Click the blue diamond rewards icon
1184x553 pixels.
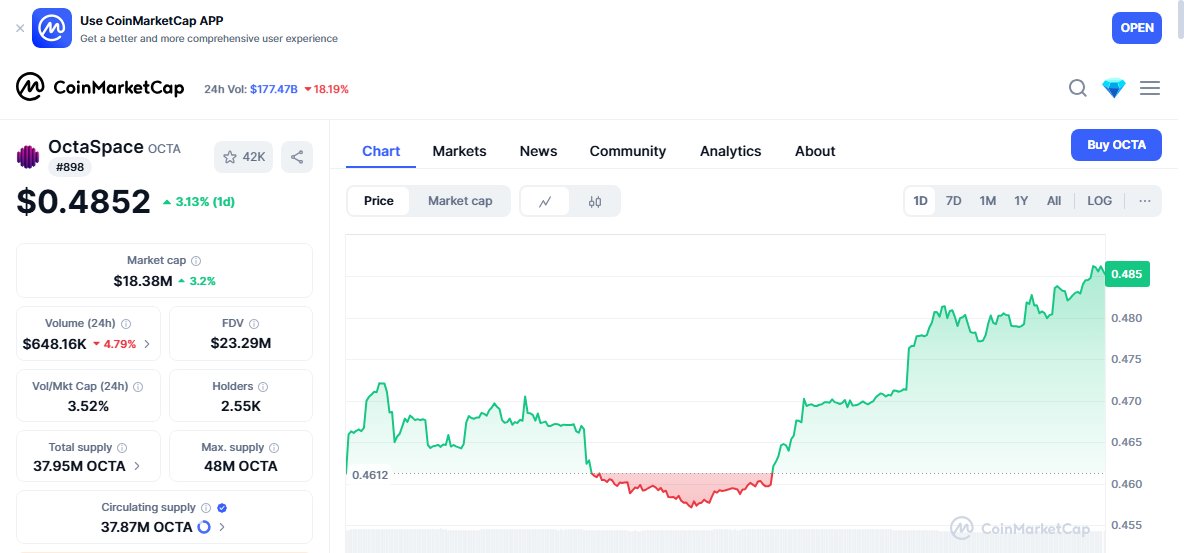click(x=1114, y=88)
